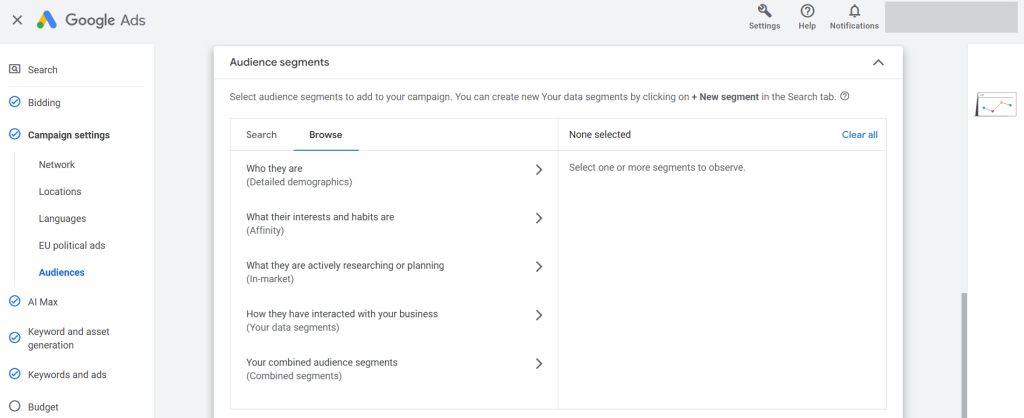Expand Your data segments category
Image resolution: width=1024 pixels, height=418 pixels.
coord(538,315)
